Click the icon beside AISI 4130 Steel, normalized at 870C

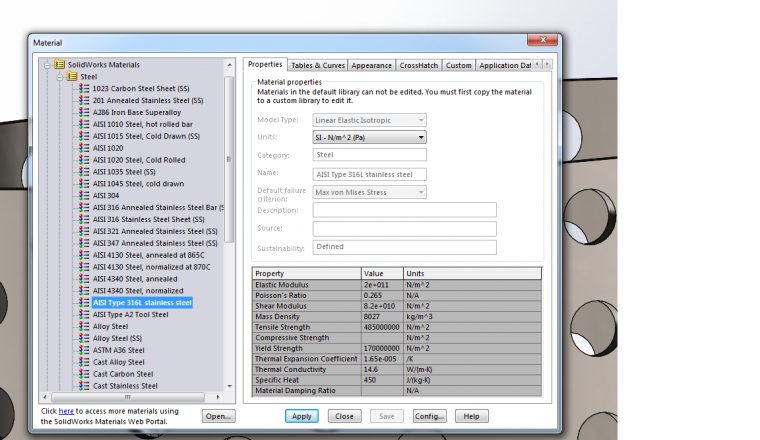tap(84, 267)
